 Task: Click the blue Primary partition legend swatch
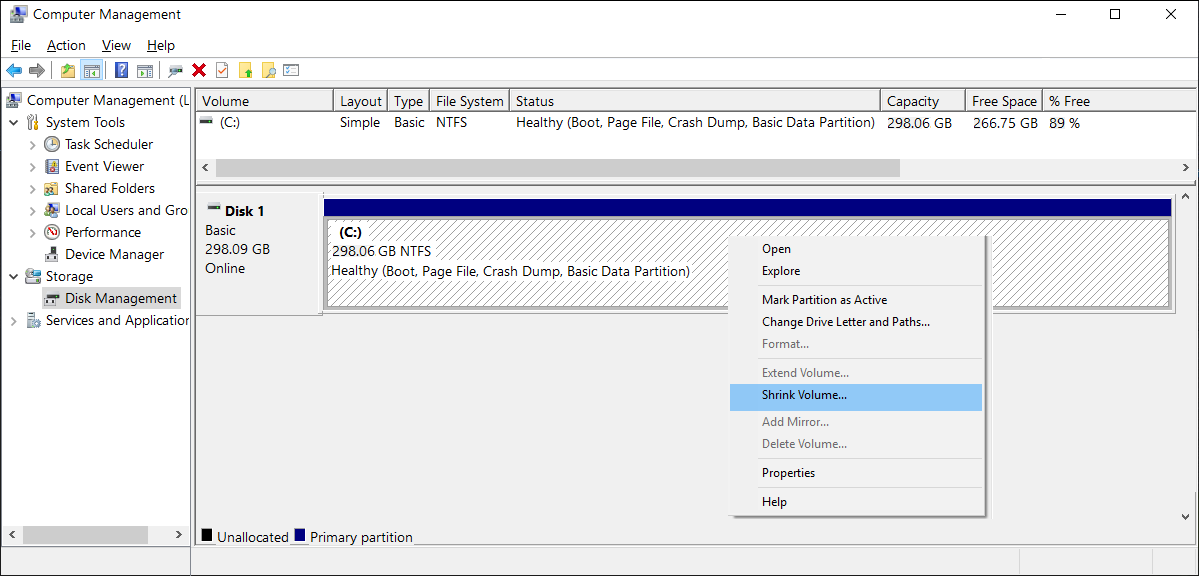(x=301, y=536)
